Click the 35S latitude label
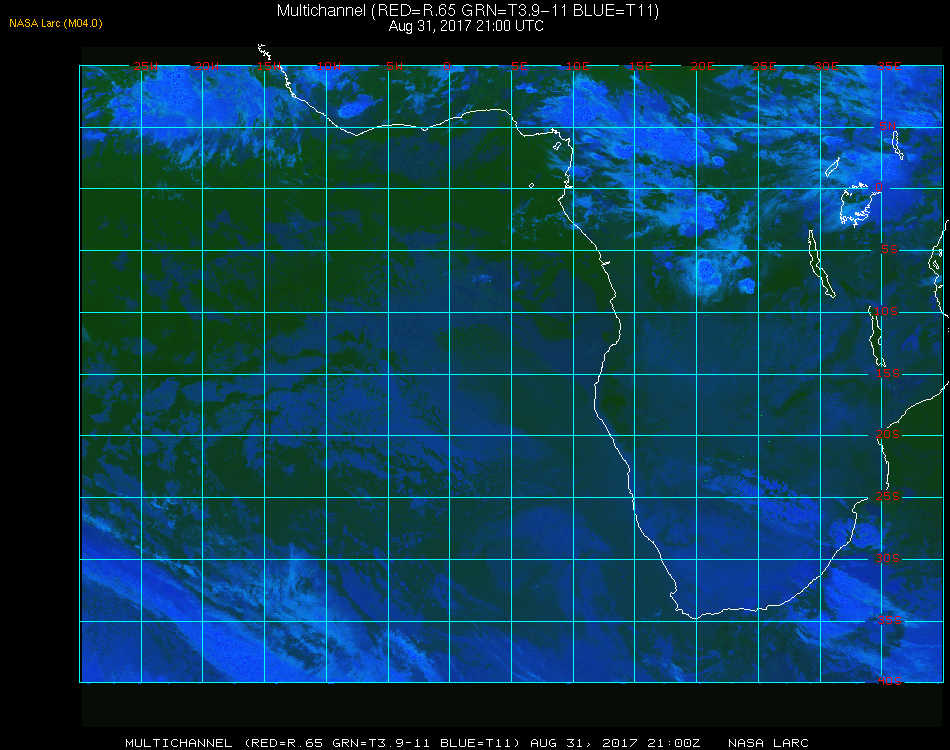 pyautogui.click(x=889, y=620)
